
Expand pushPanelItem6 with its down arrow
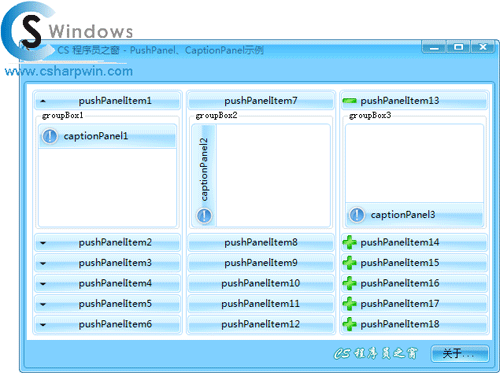43,325
